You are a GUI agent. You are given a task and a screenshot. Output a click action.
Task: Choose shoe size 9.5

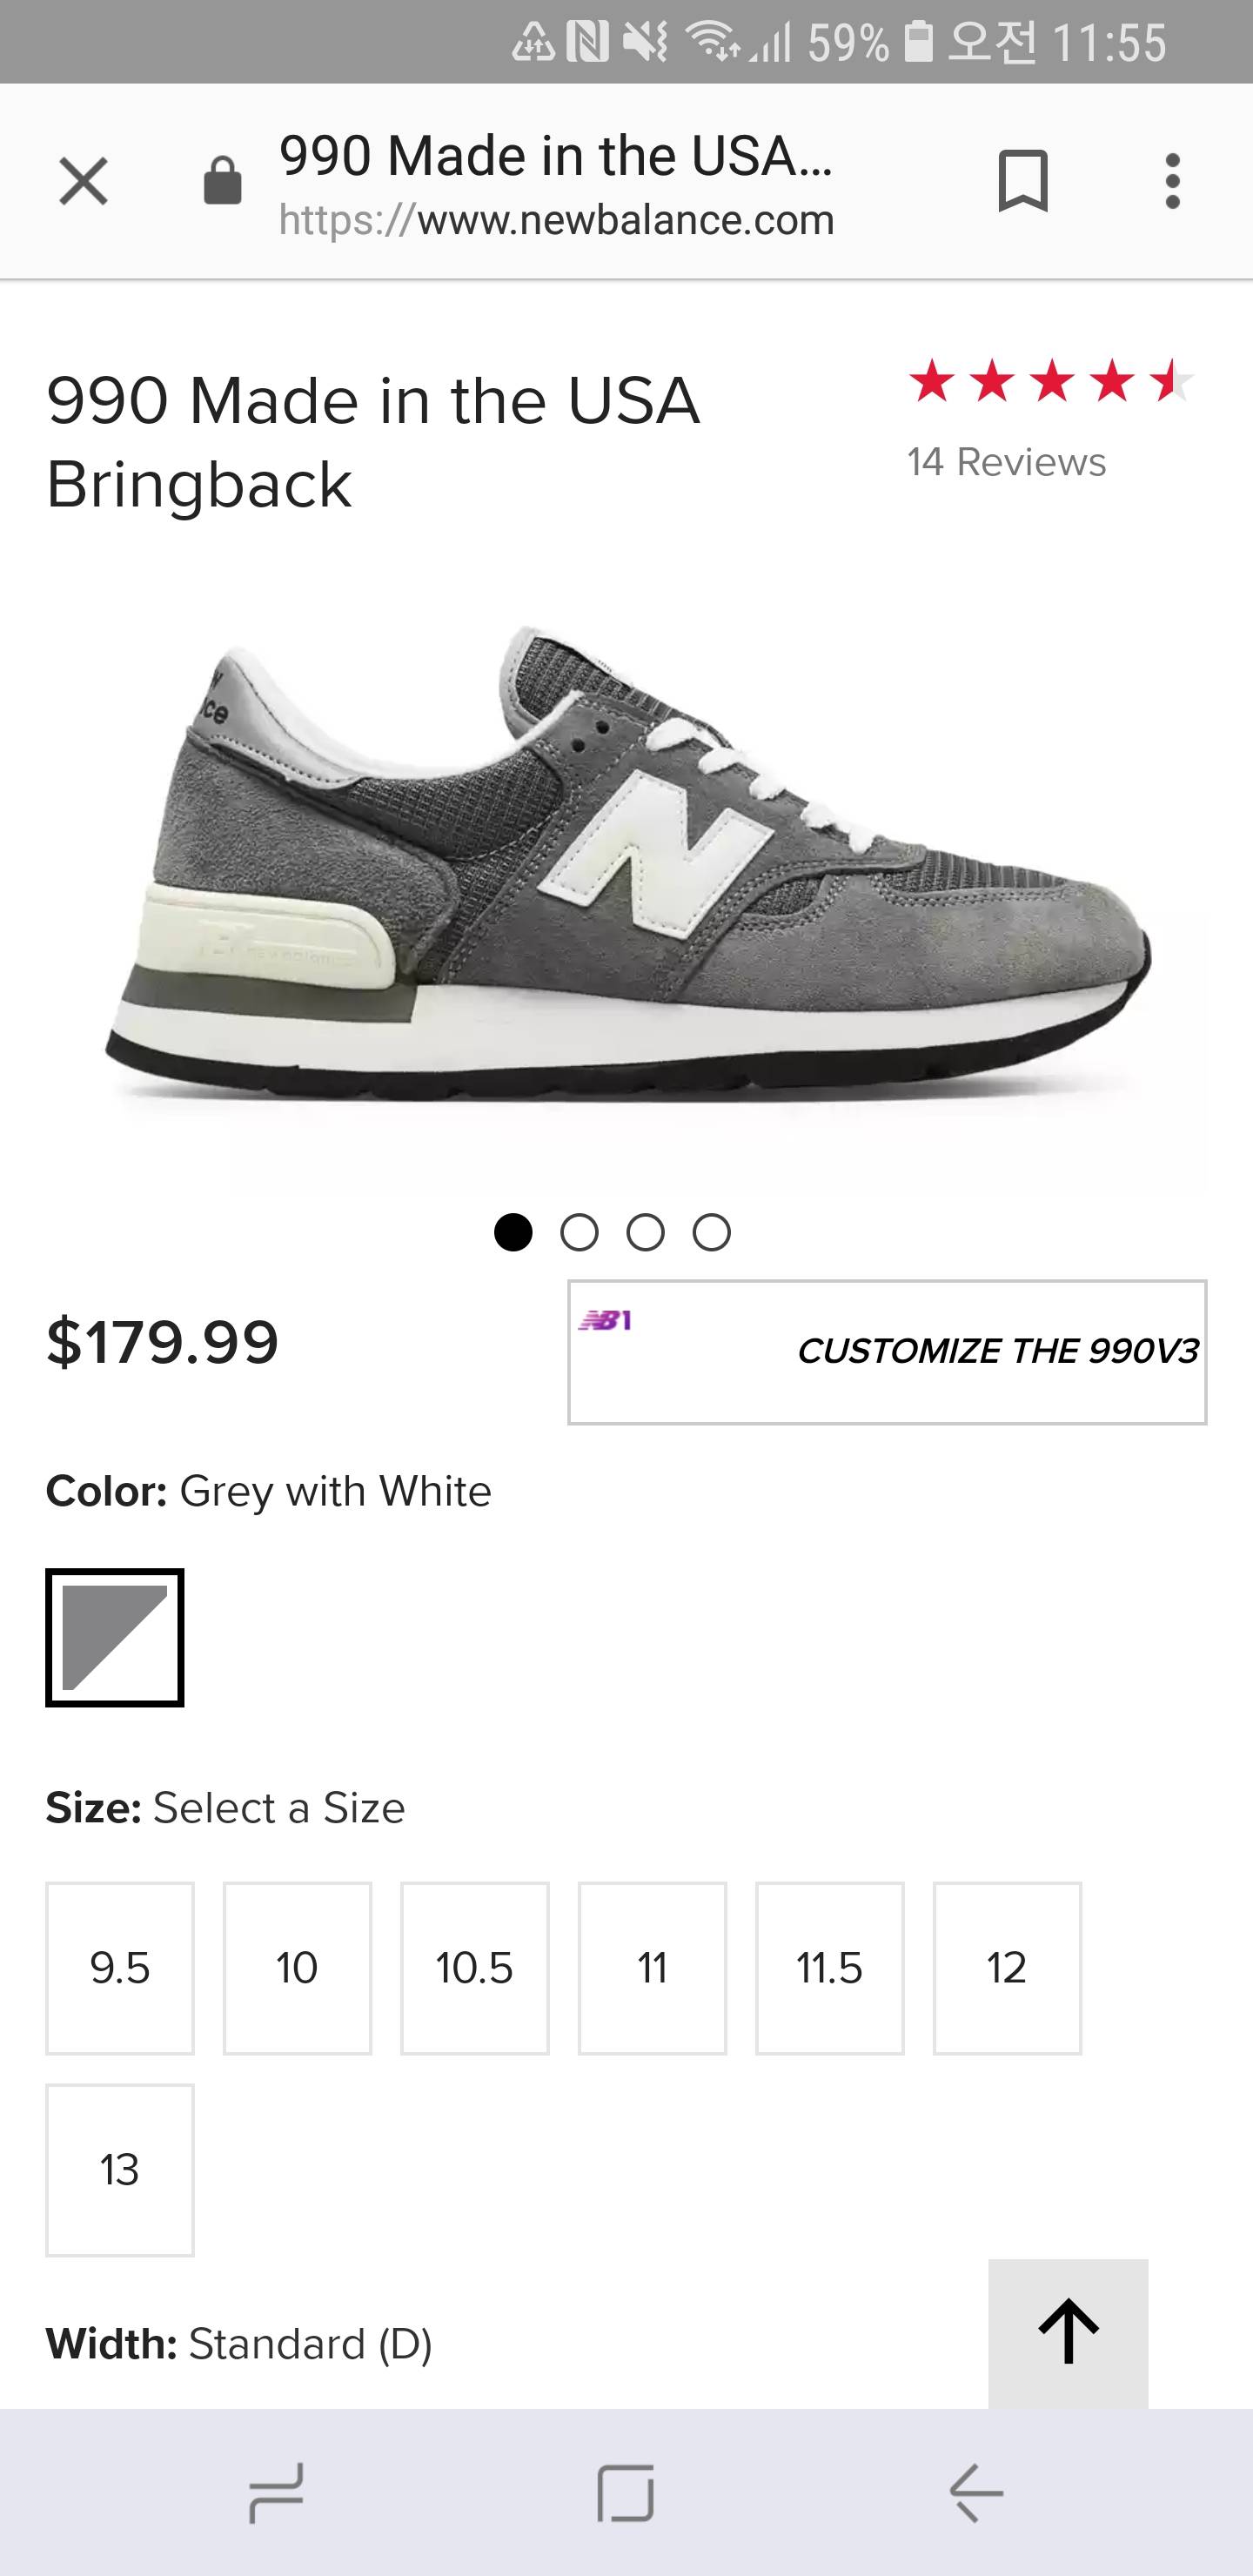120,1968
